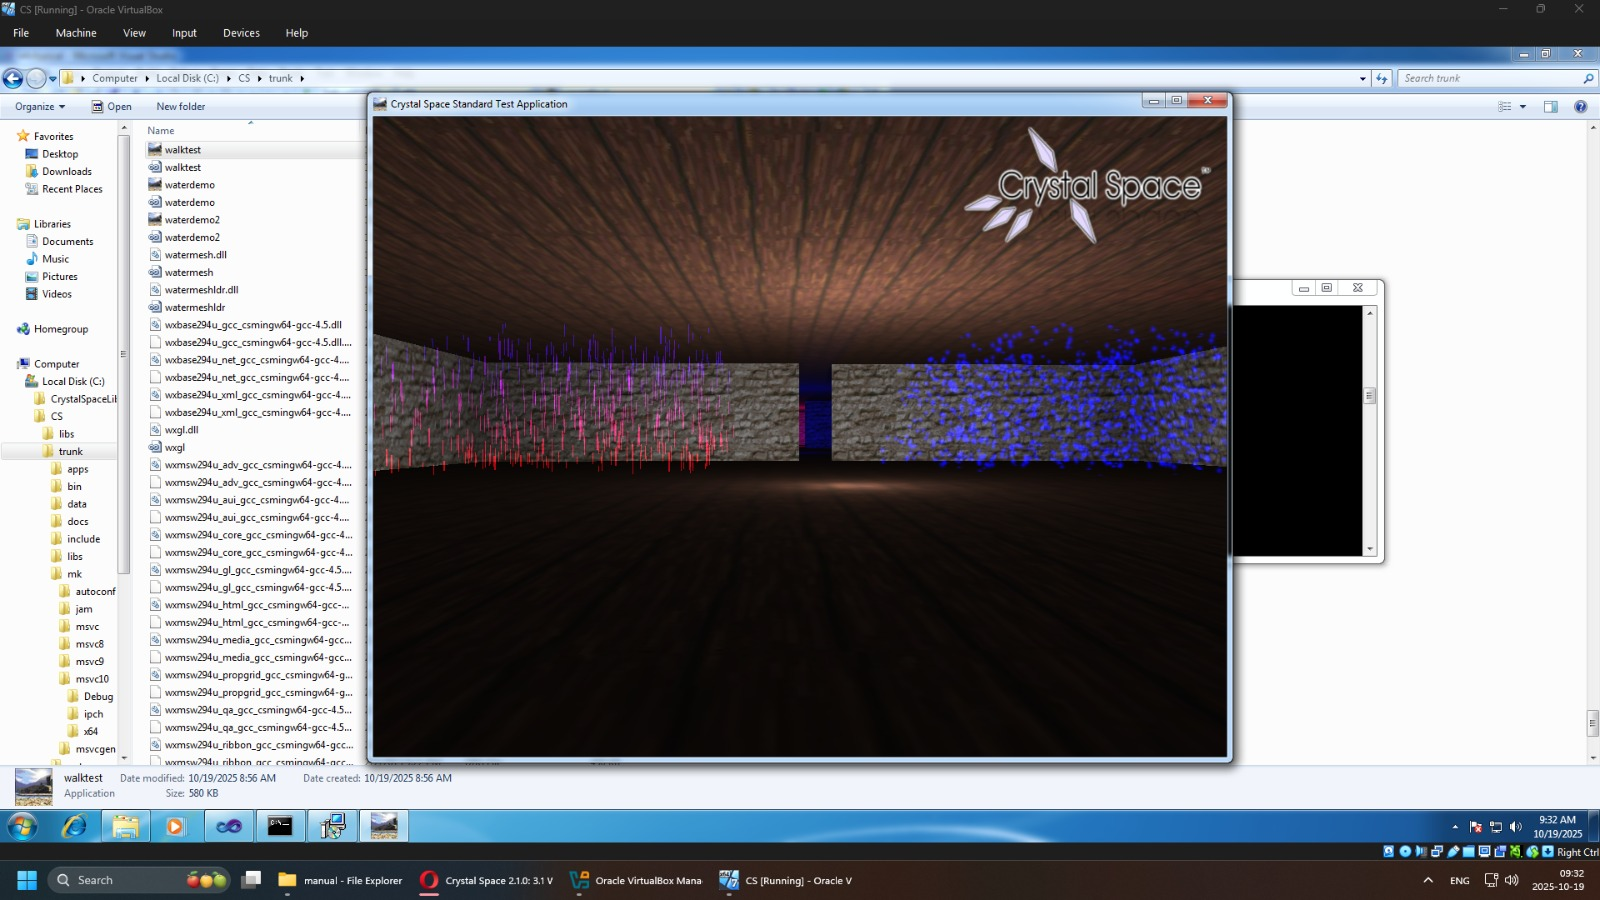Open the Organize dropdown menu
This screenshot has height=900, width=1600.
pos(40,107)
